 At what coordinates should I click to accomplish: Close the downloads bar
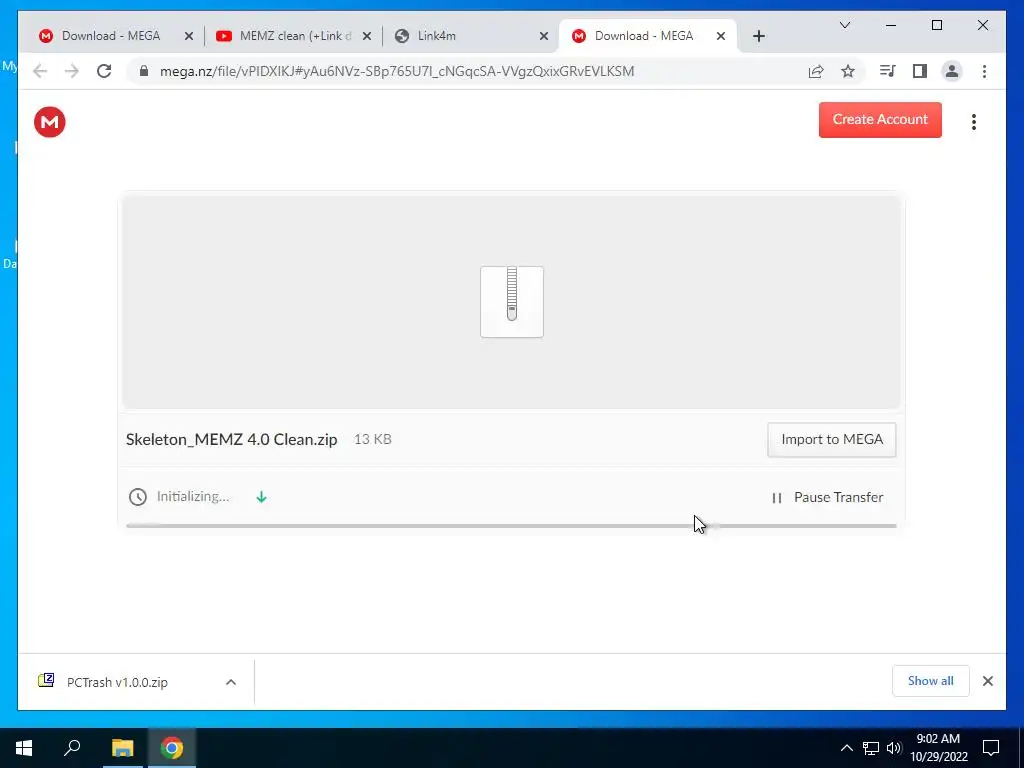(987, 681)
